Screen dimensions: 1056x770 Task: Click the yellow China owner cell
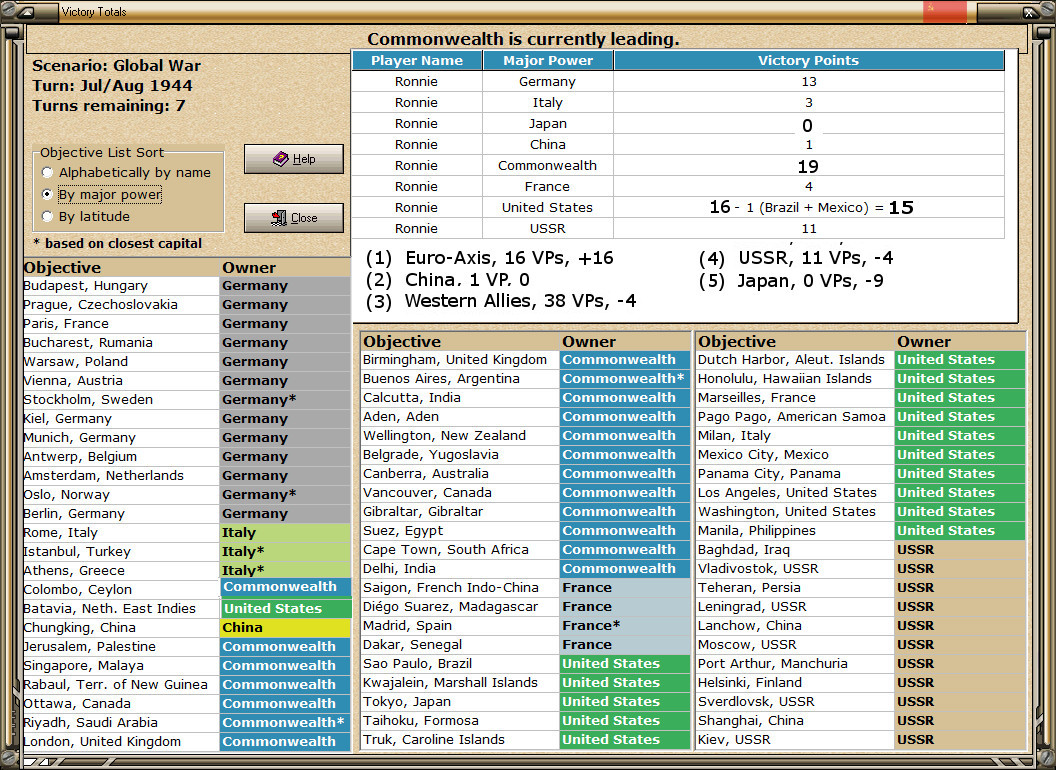click(286, 627)
